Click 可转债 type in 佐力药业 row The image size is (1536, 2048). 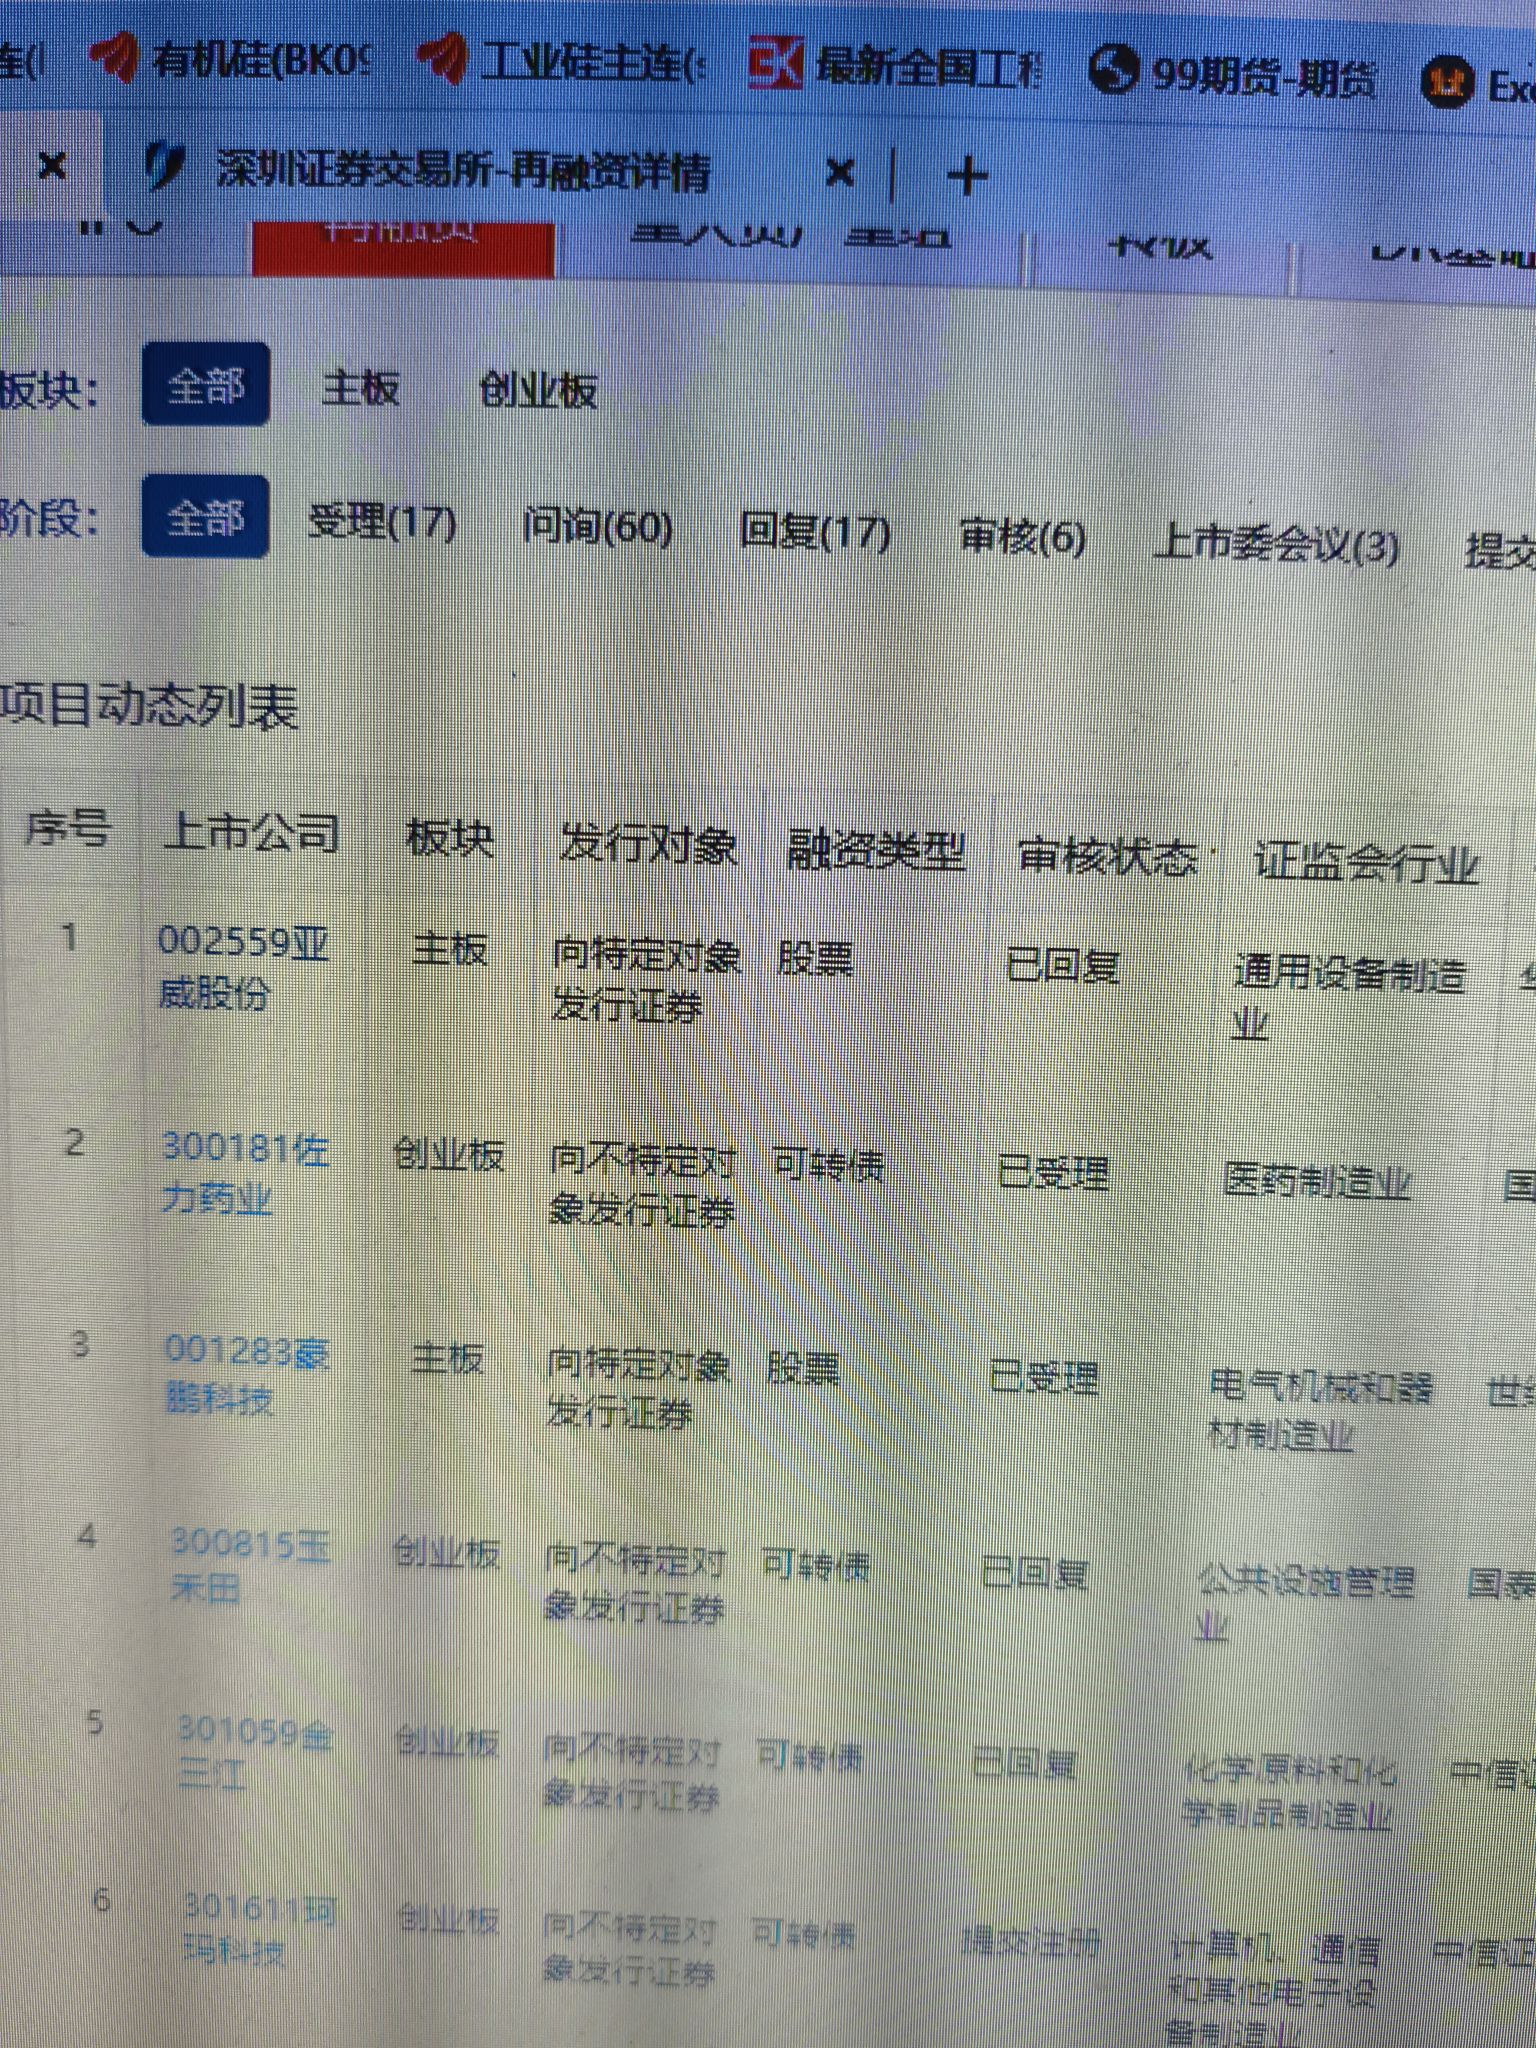[x=828, y=1164]
